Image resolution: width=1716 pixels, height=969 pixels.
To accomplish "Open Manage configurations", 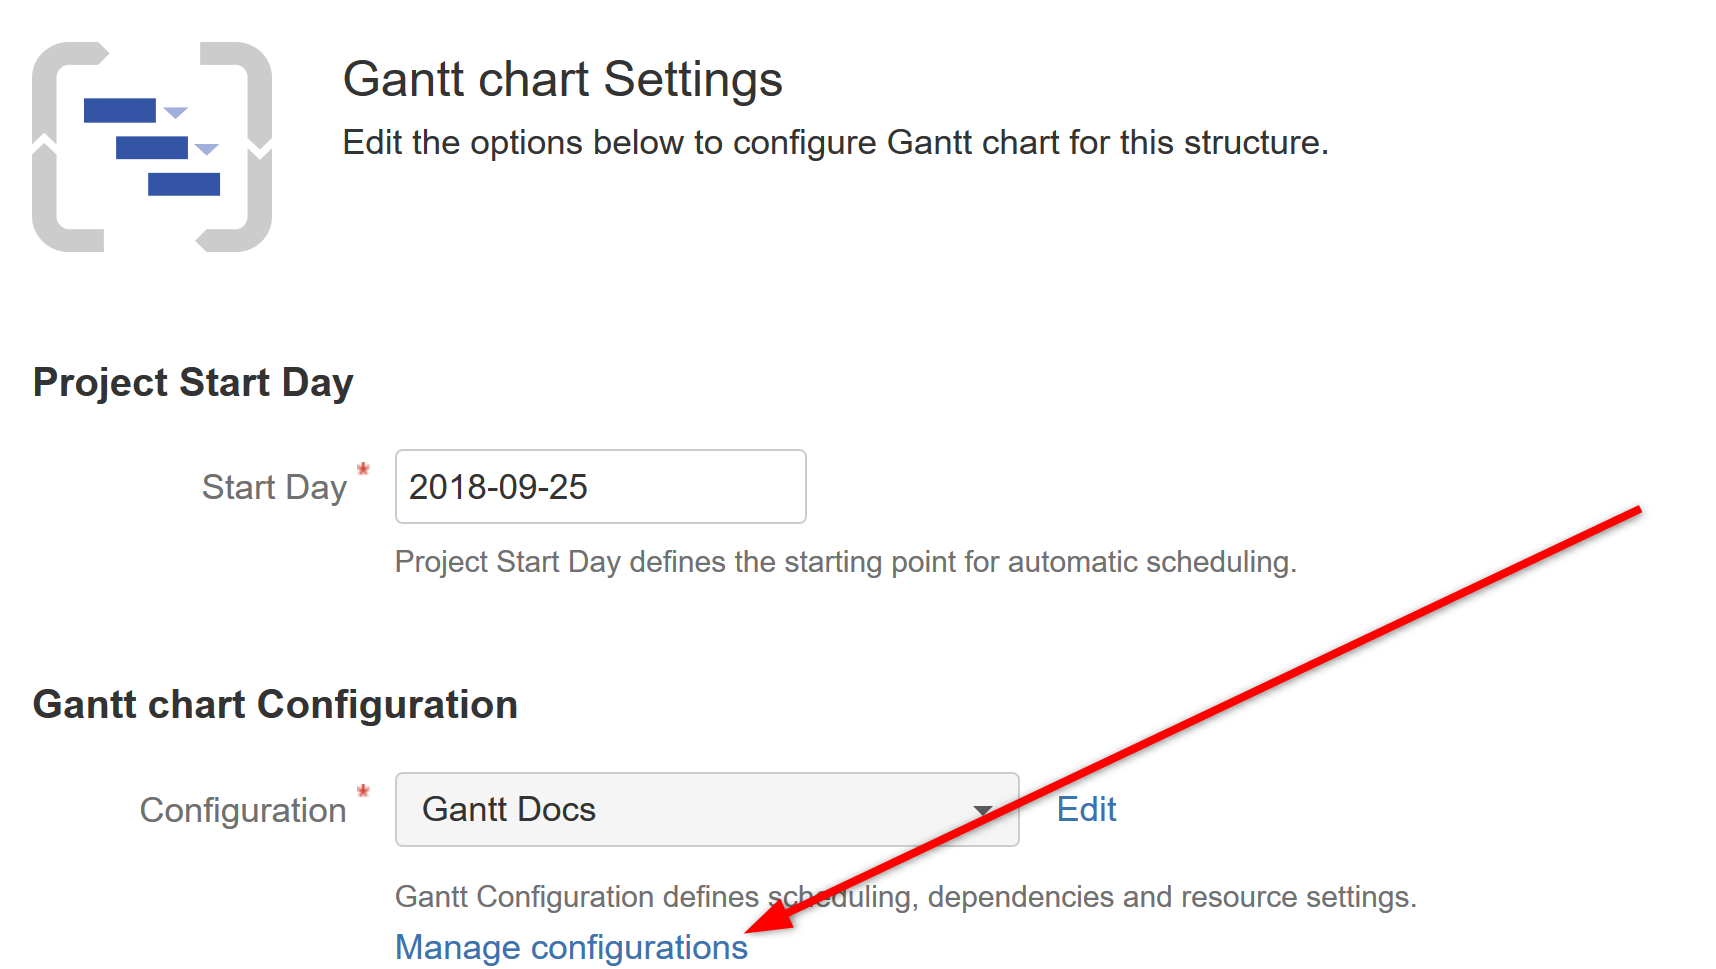I will (570, 946).
